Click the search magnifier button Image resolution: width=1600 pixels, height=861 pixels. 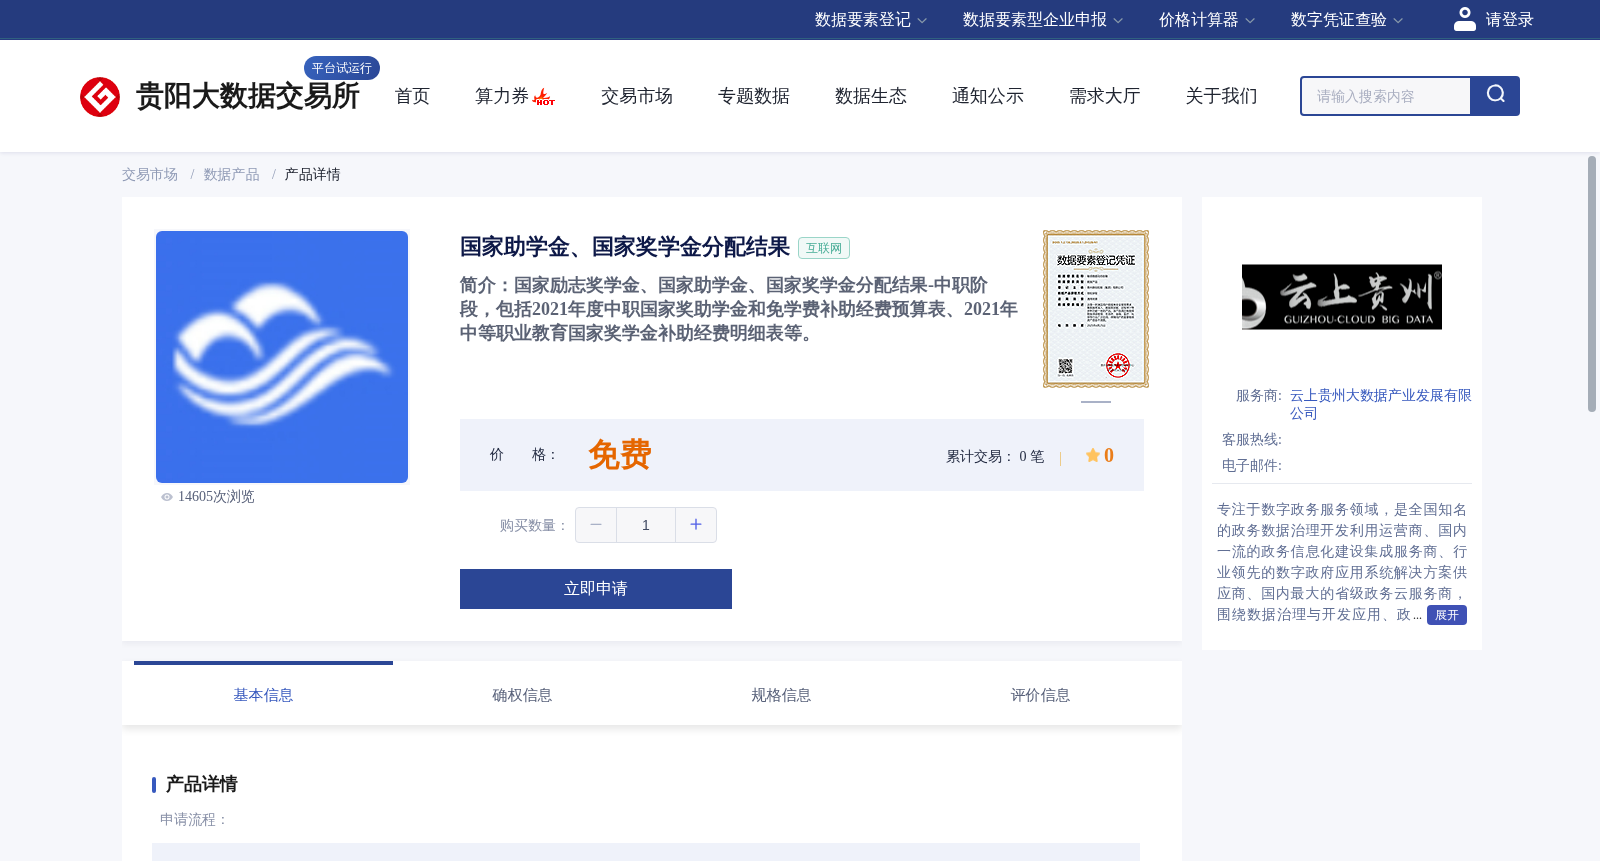click(1495, 96)
